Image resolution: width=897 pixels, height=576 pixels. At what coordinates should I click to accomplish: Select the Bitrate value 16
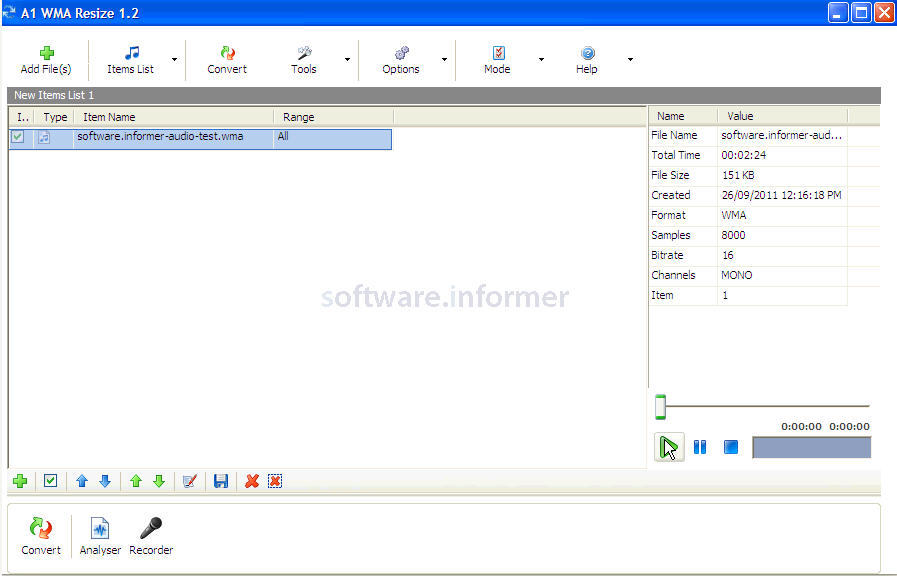(x=728, y=255)
